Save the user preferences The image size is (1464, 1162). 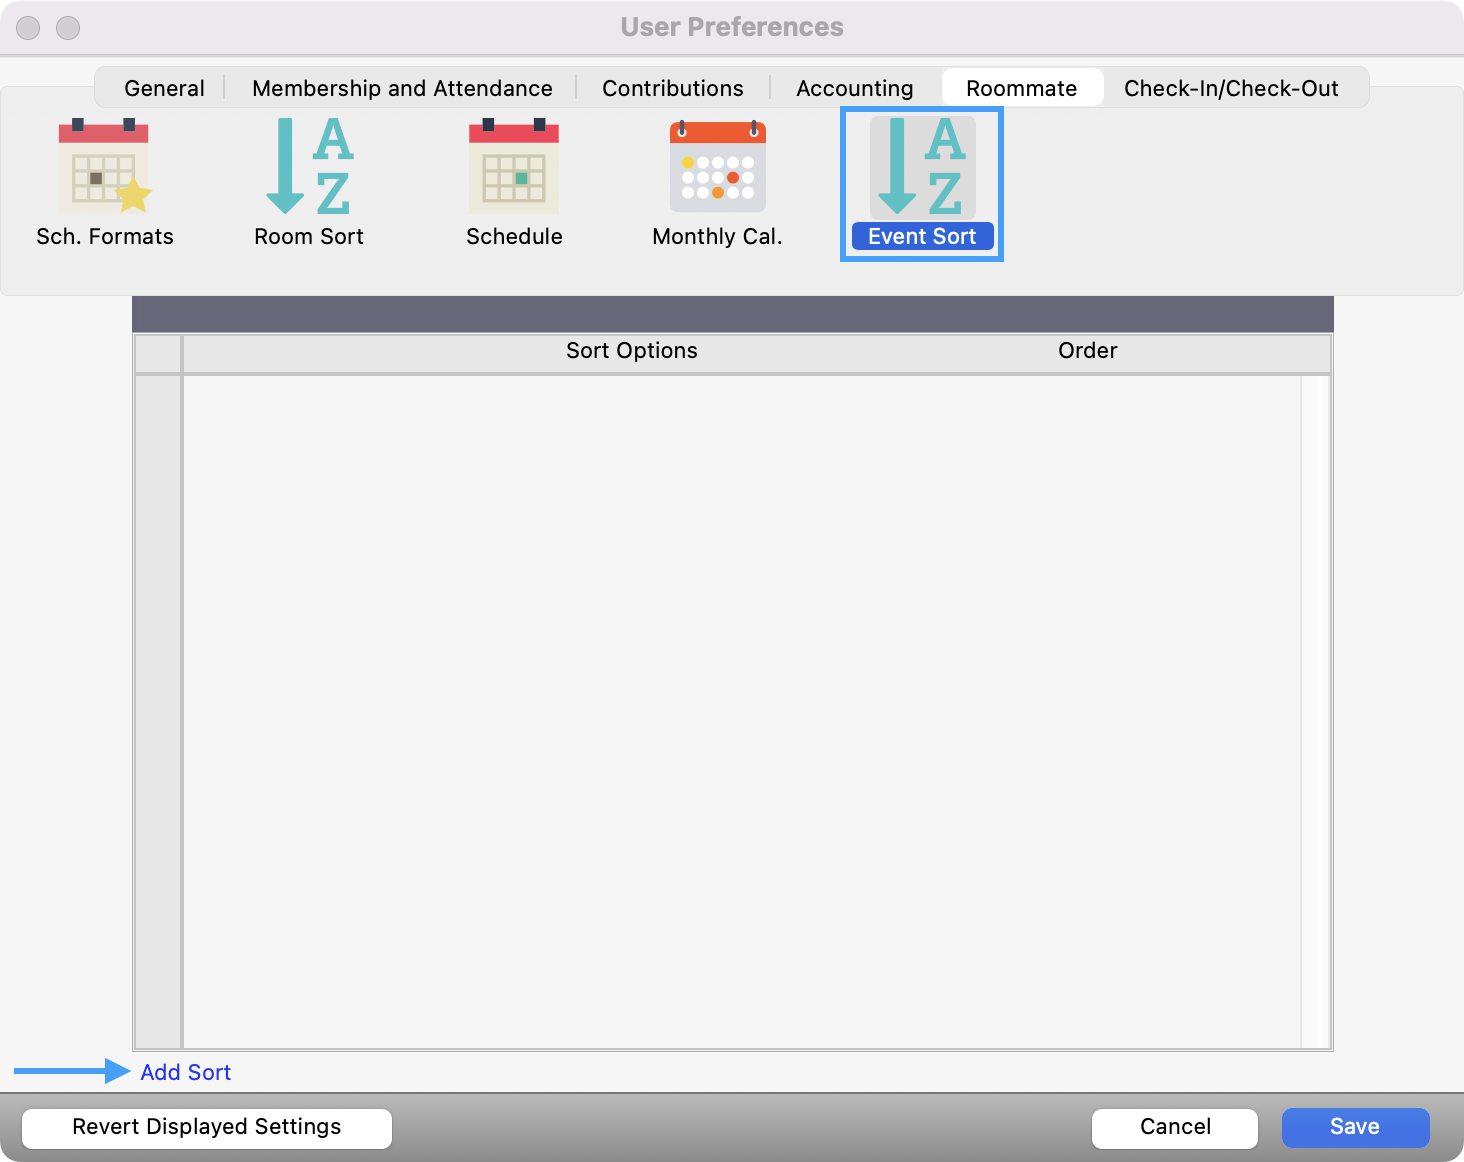[x=1354, y=1127]
